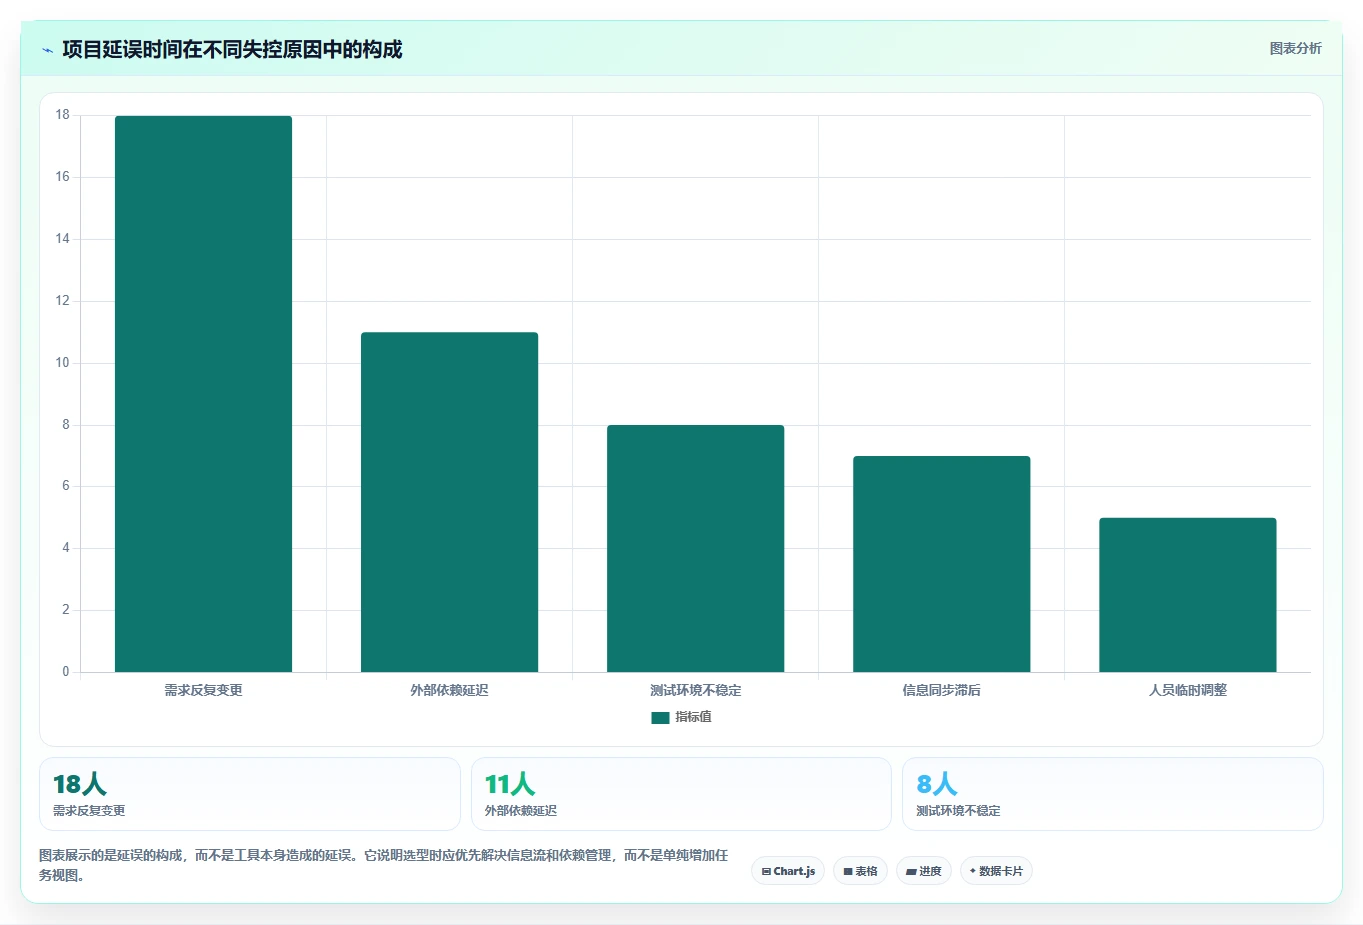1363x925 pixels.
Task: Click the 需求反复变更 caption under 18人
Action: [x=89, y=811]
